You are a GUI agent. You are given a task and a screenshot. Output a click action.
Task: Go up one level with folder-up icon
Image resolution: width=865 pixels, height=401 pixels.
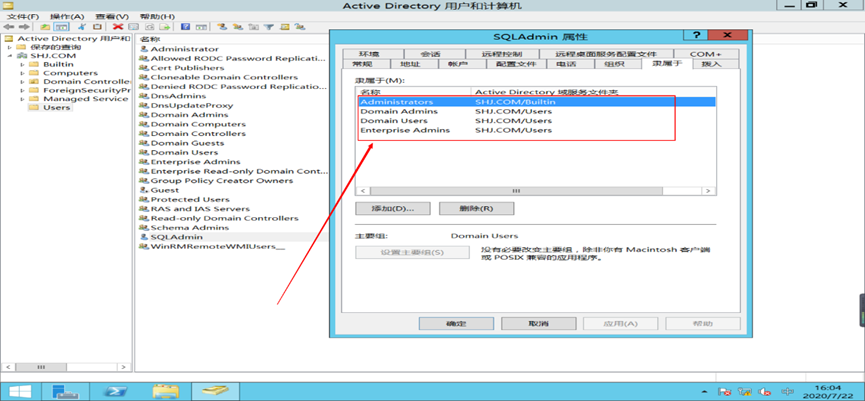[x=45, y=26]
